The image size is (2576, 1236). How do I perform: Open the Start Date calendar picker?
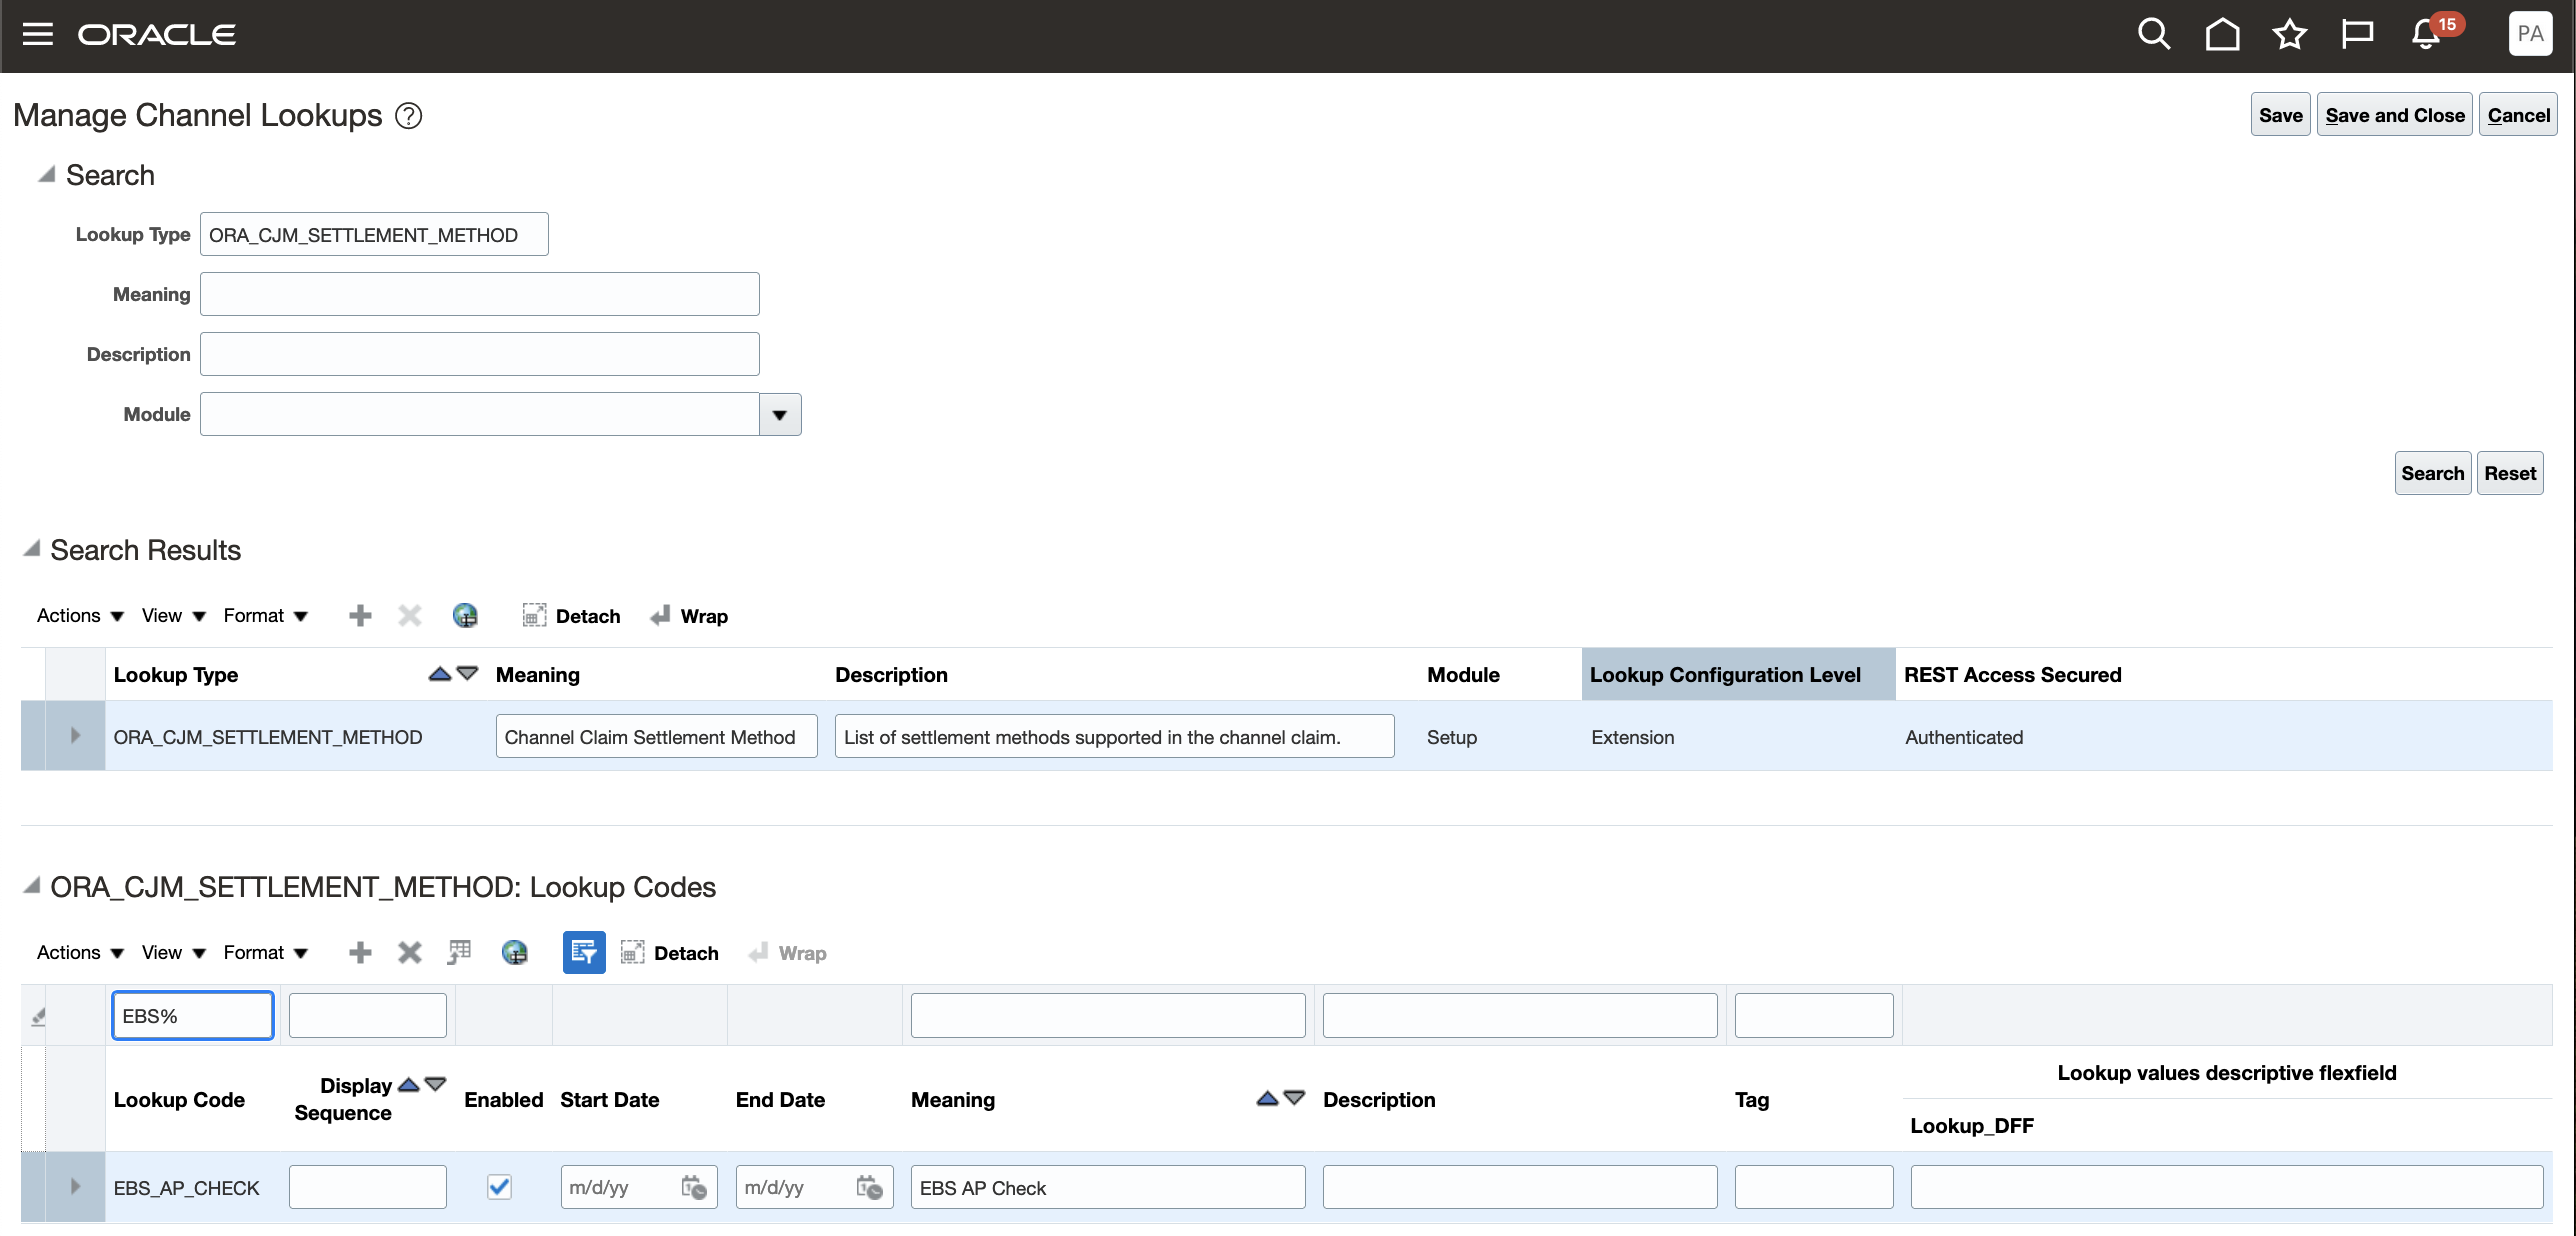coord(694,1187)
